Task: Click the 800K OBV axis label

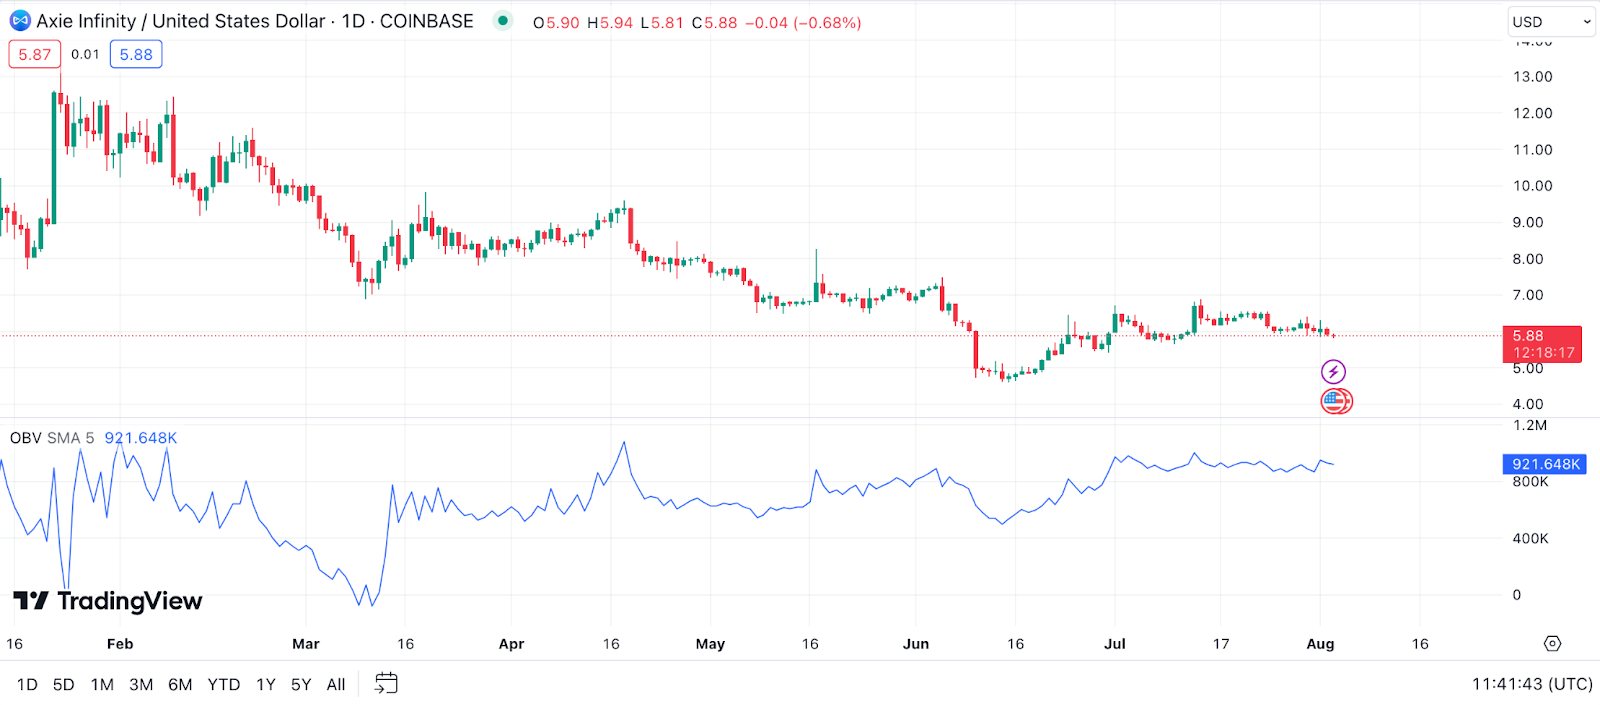Action: pos(1531,482)
